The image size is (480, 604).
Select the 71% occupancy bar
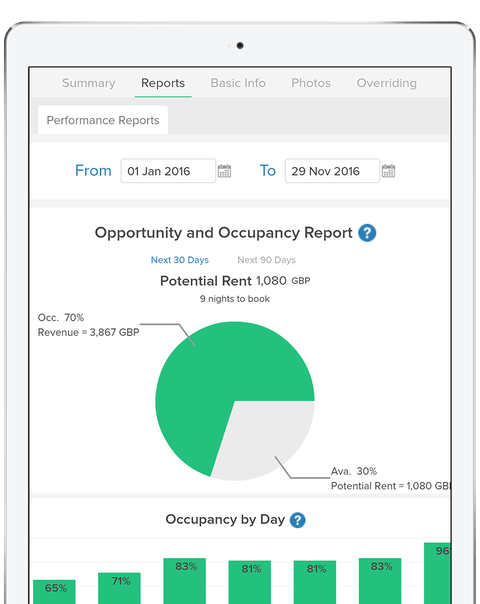(119, 588)
